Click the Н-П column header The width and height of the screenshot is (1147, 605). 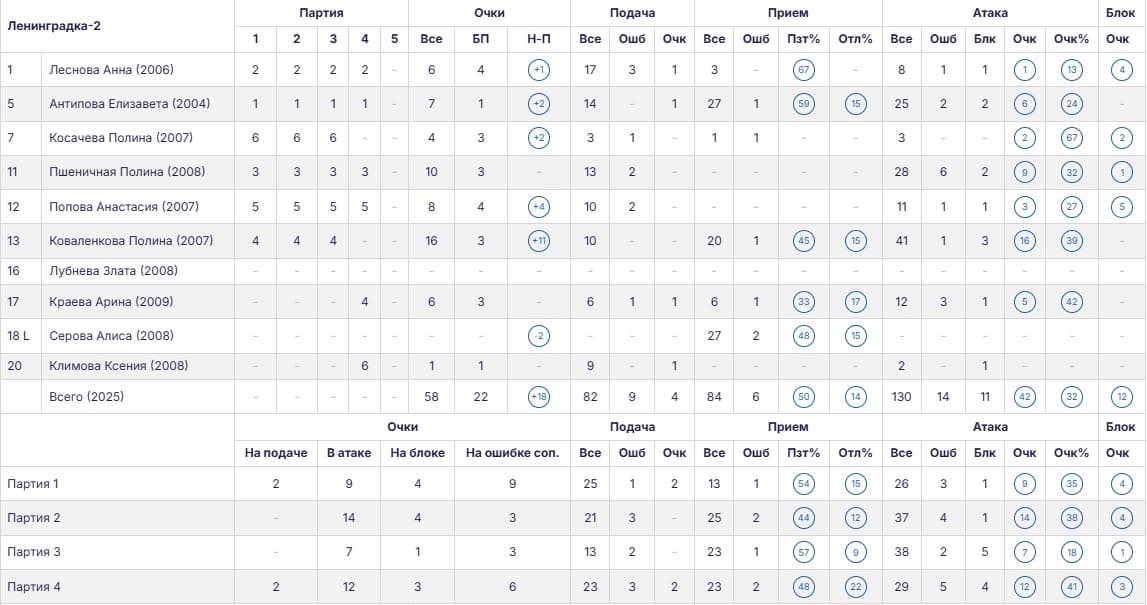click(x=538, y=39)
